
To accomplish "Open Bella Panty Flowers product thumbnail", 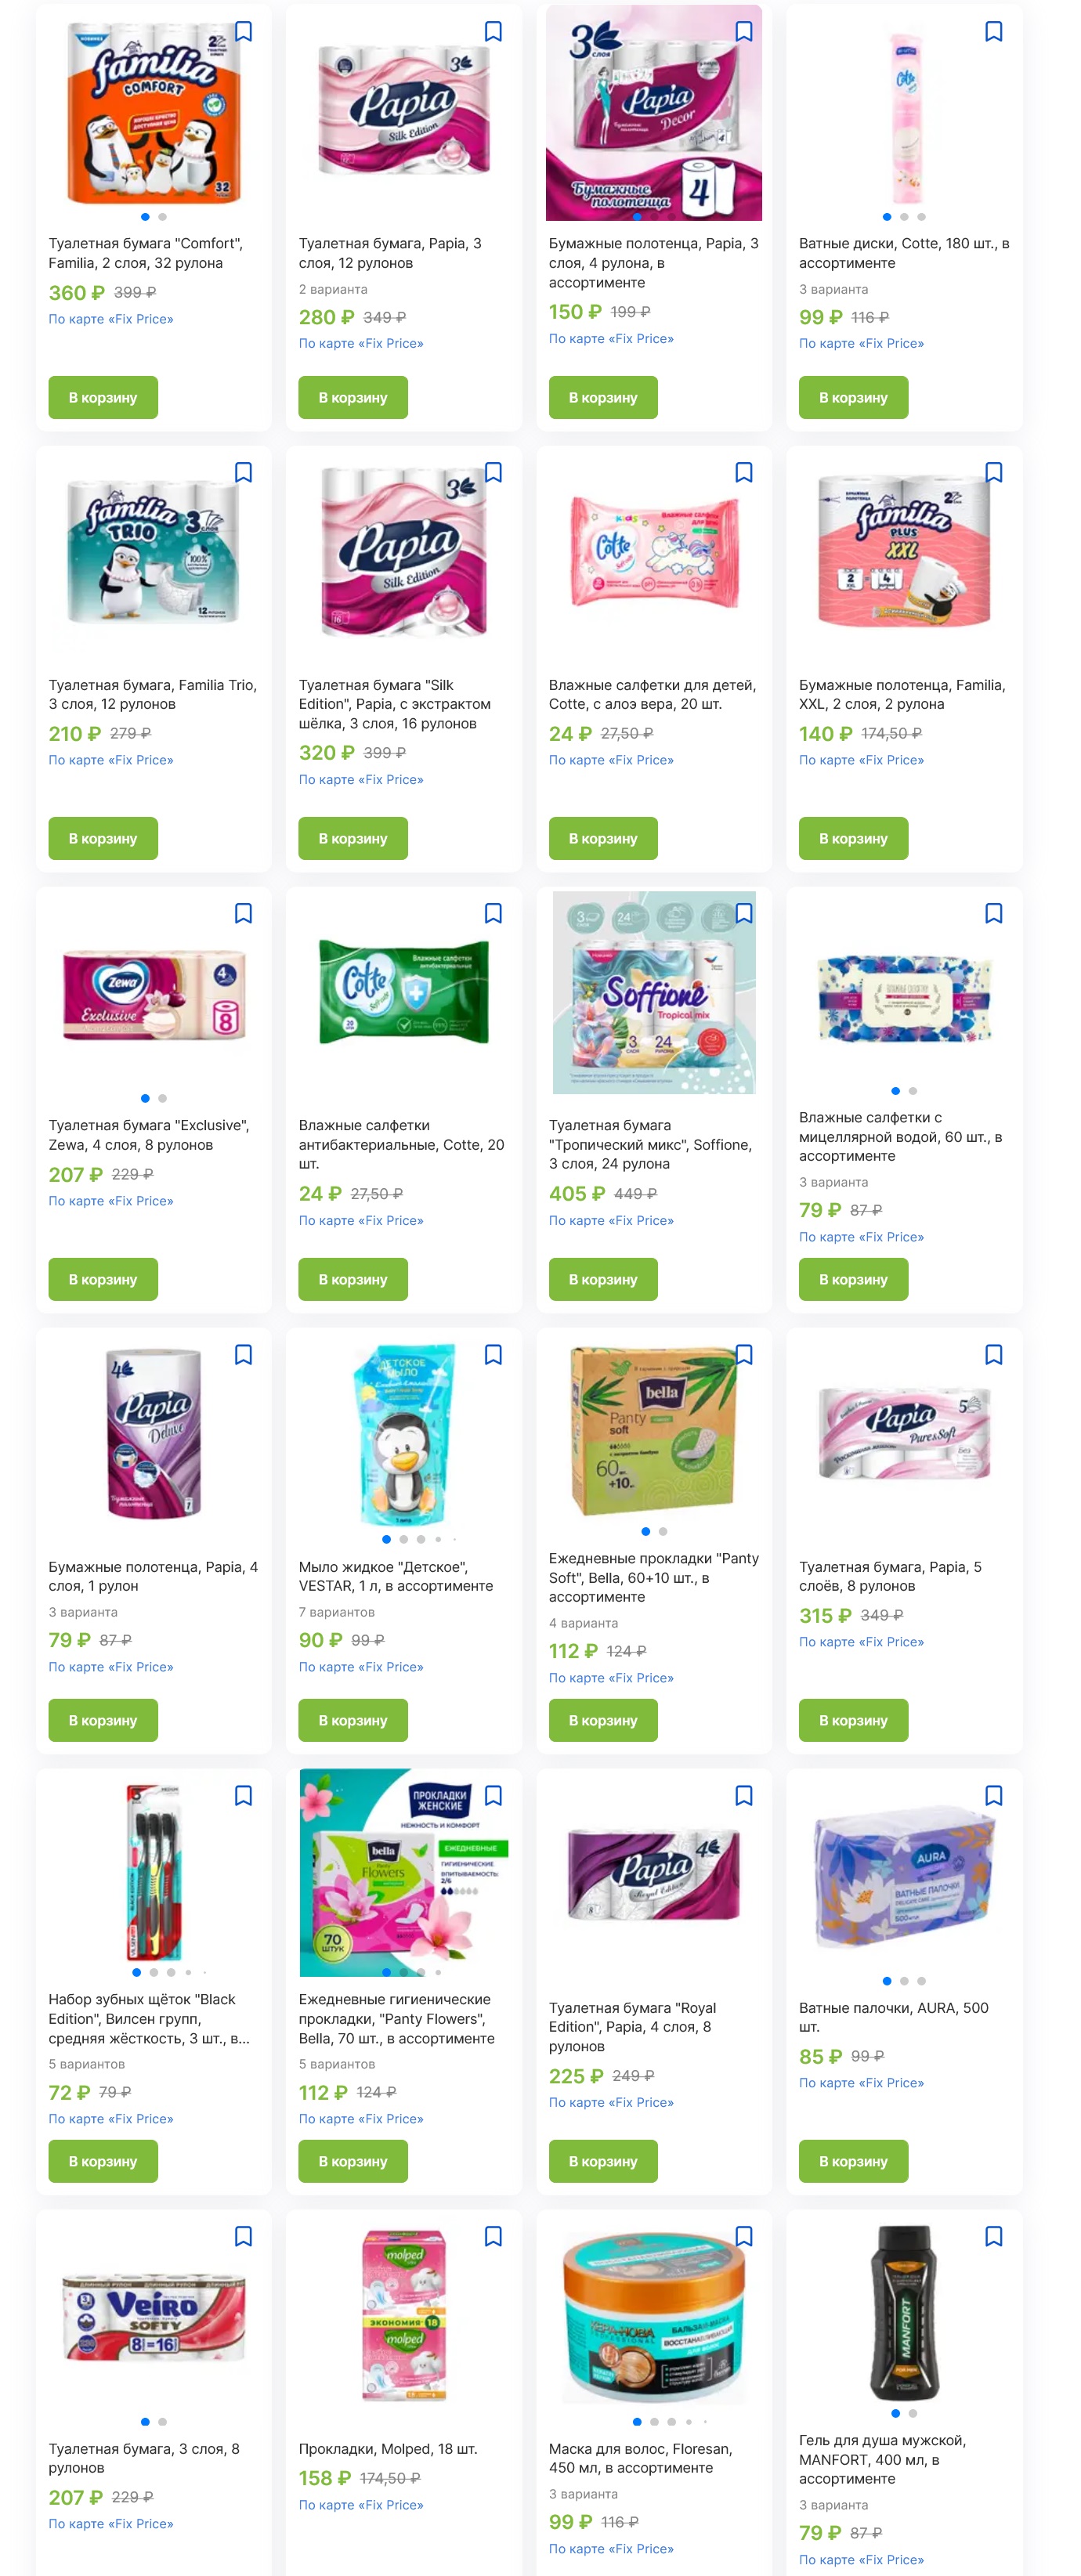I will click(x=404, y=1873).
